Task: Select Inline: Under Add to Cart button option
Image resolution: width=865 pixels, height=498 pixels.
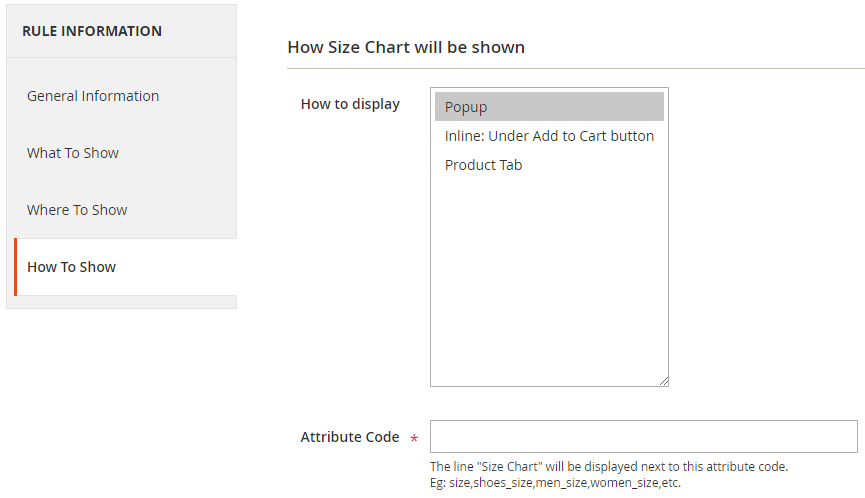Action: (x=549, y=136)
